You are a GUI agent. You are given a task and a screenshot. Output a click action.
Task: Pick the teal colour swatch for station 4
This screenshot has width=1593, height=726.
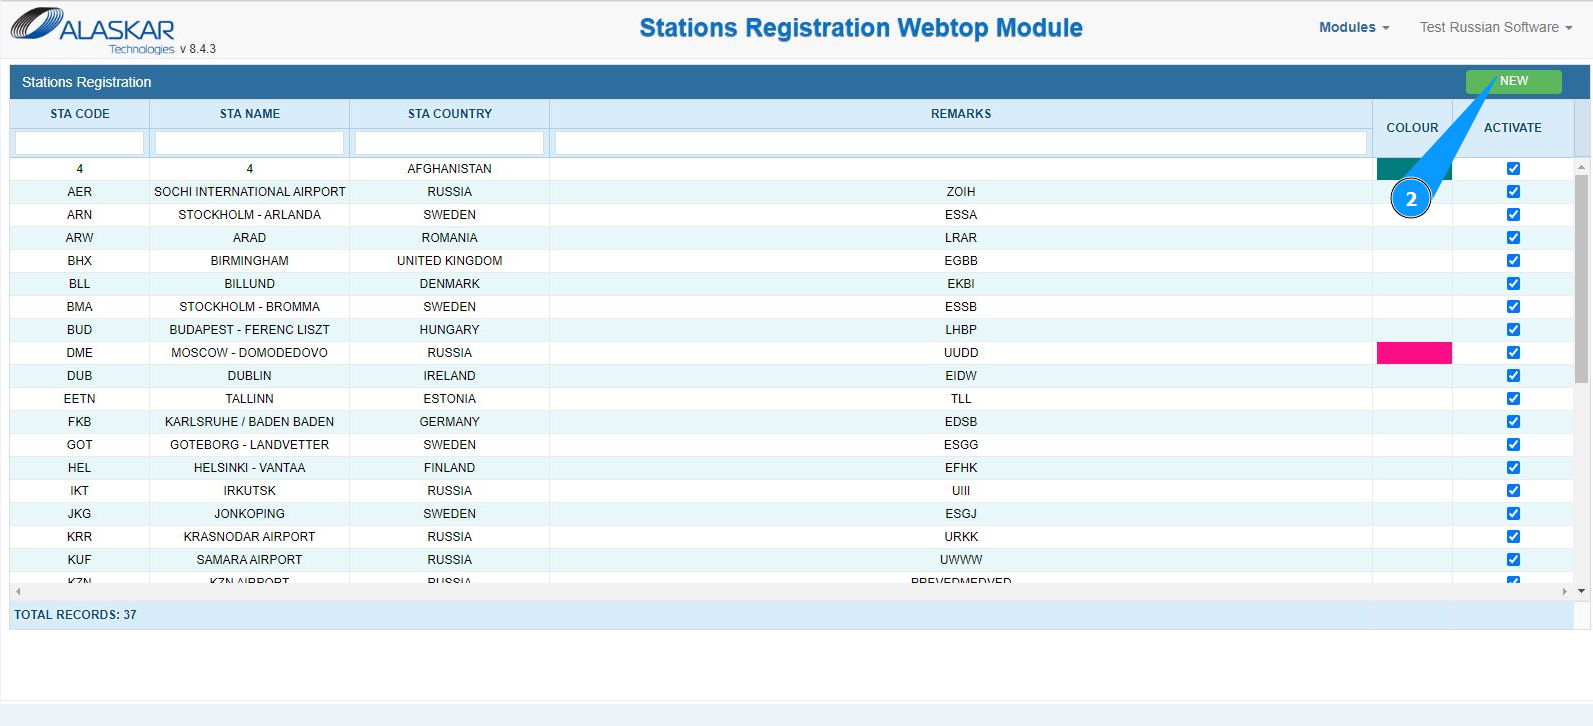point(1414,169)
